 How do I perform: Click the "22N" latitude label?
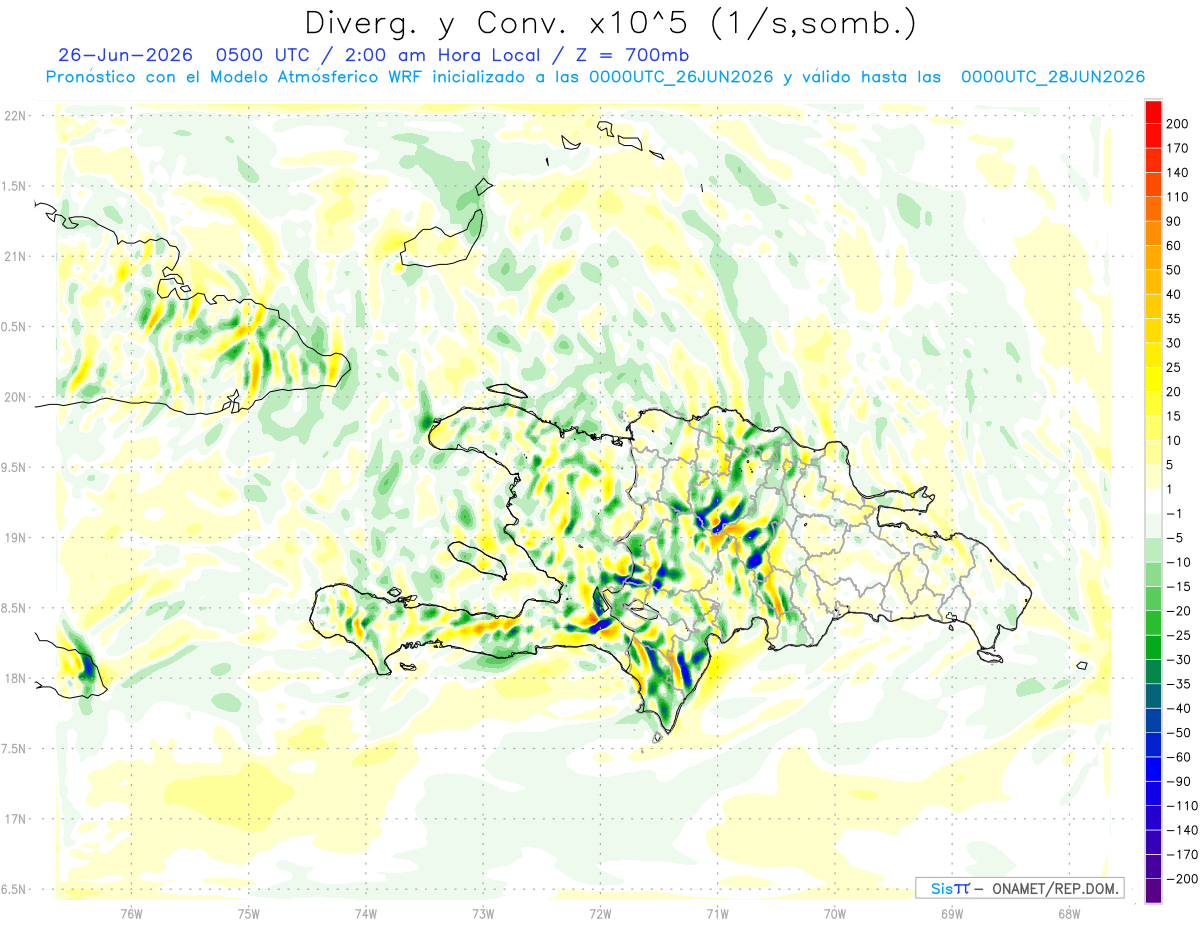(x=14, y=116)
